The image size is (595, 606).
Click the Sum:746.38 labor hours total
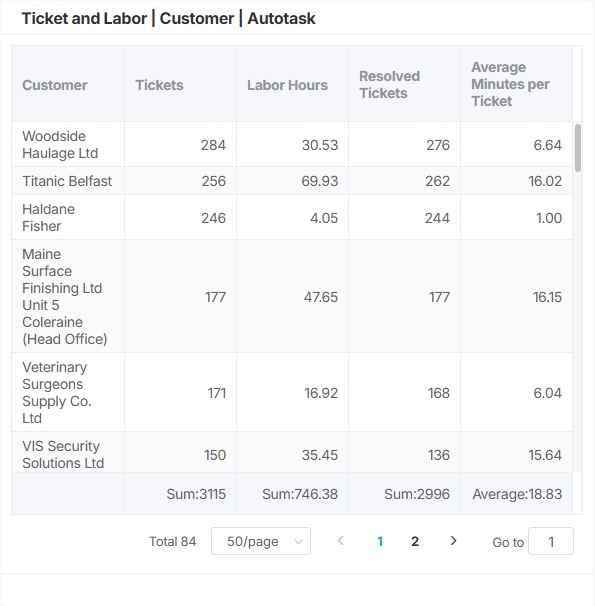point(300,494)
